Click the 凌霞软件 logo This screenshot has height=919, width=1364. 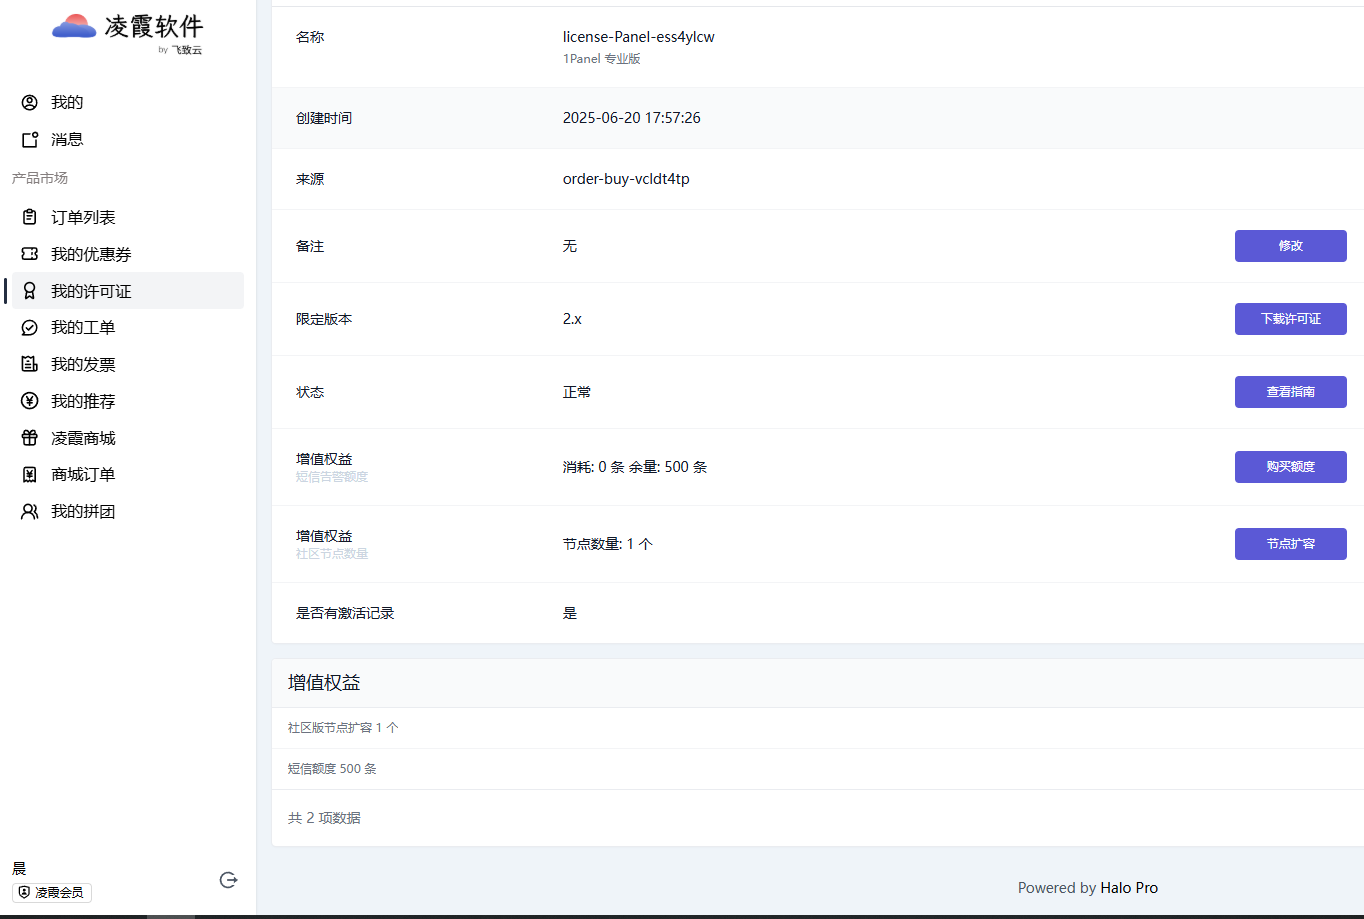coord(127,29)
